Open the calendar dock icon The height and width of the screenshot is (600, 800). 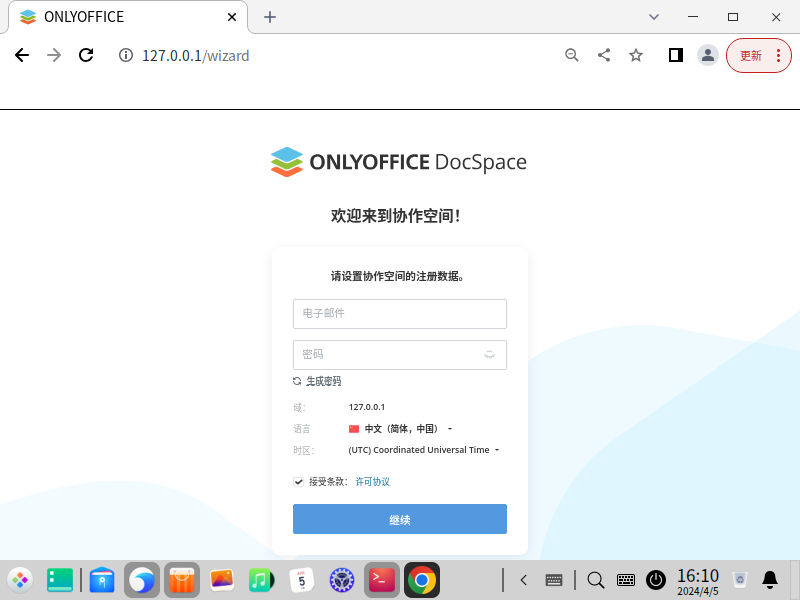coord(302,580)
